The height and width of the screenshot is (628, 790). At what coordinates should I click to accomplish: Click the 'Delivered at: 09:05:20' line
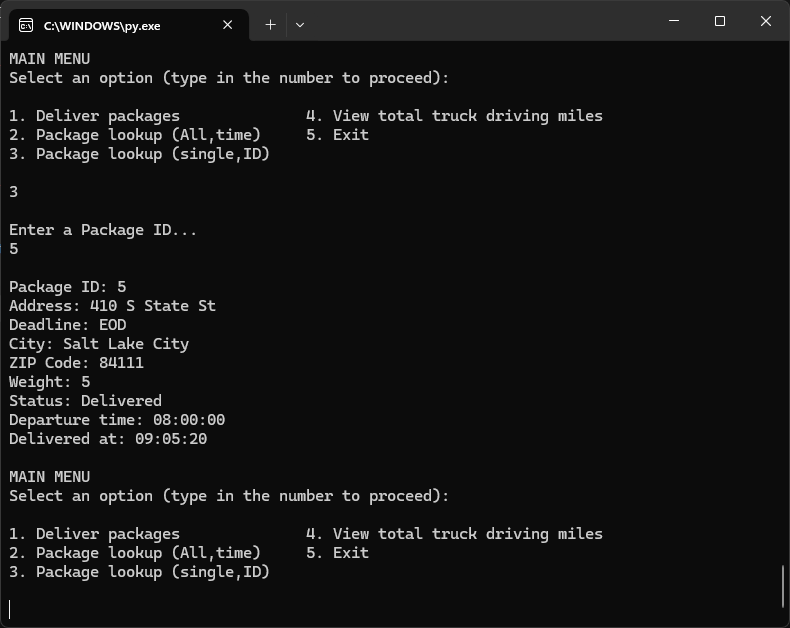108,438
